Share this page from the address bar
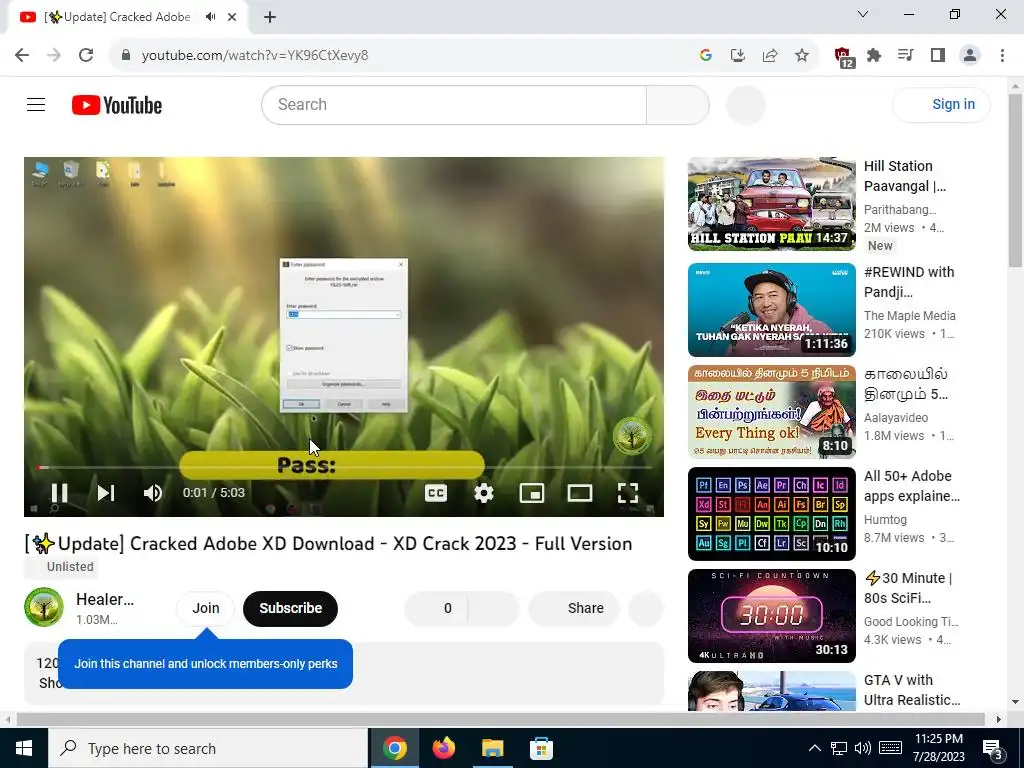1024x768 pixels. [769, 56]
